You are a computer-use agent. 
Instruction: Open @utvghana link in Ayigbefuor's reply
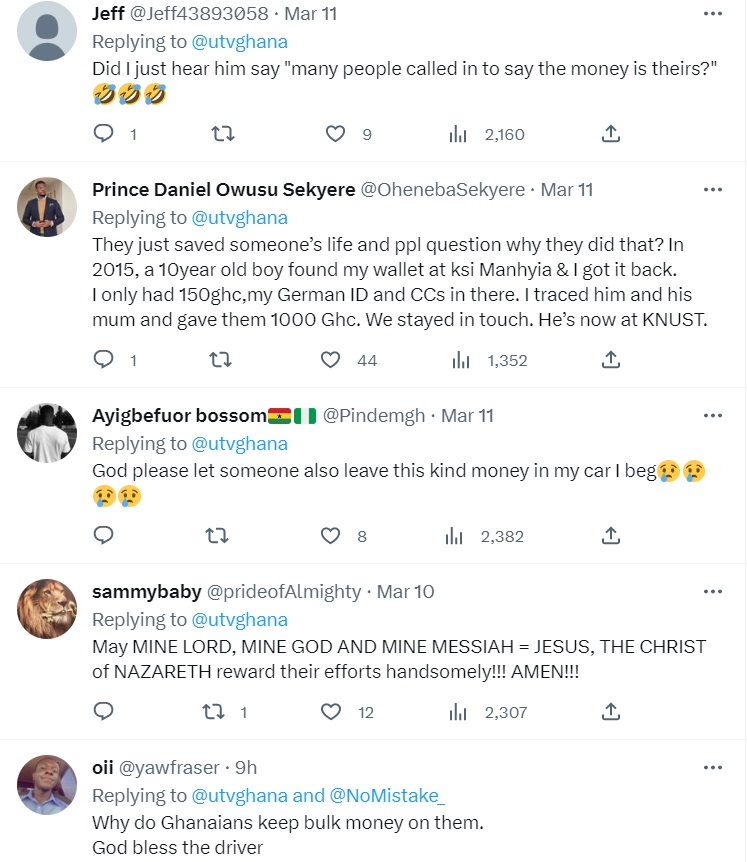[239, 443]
